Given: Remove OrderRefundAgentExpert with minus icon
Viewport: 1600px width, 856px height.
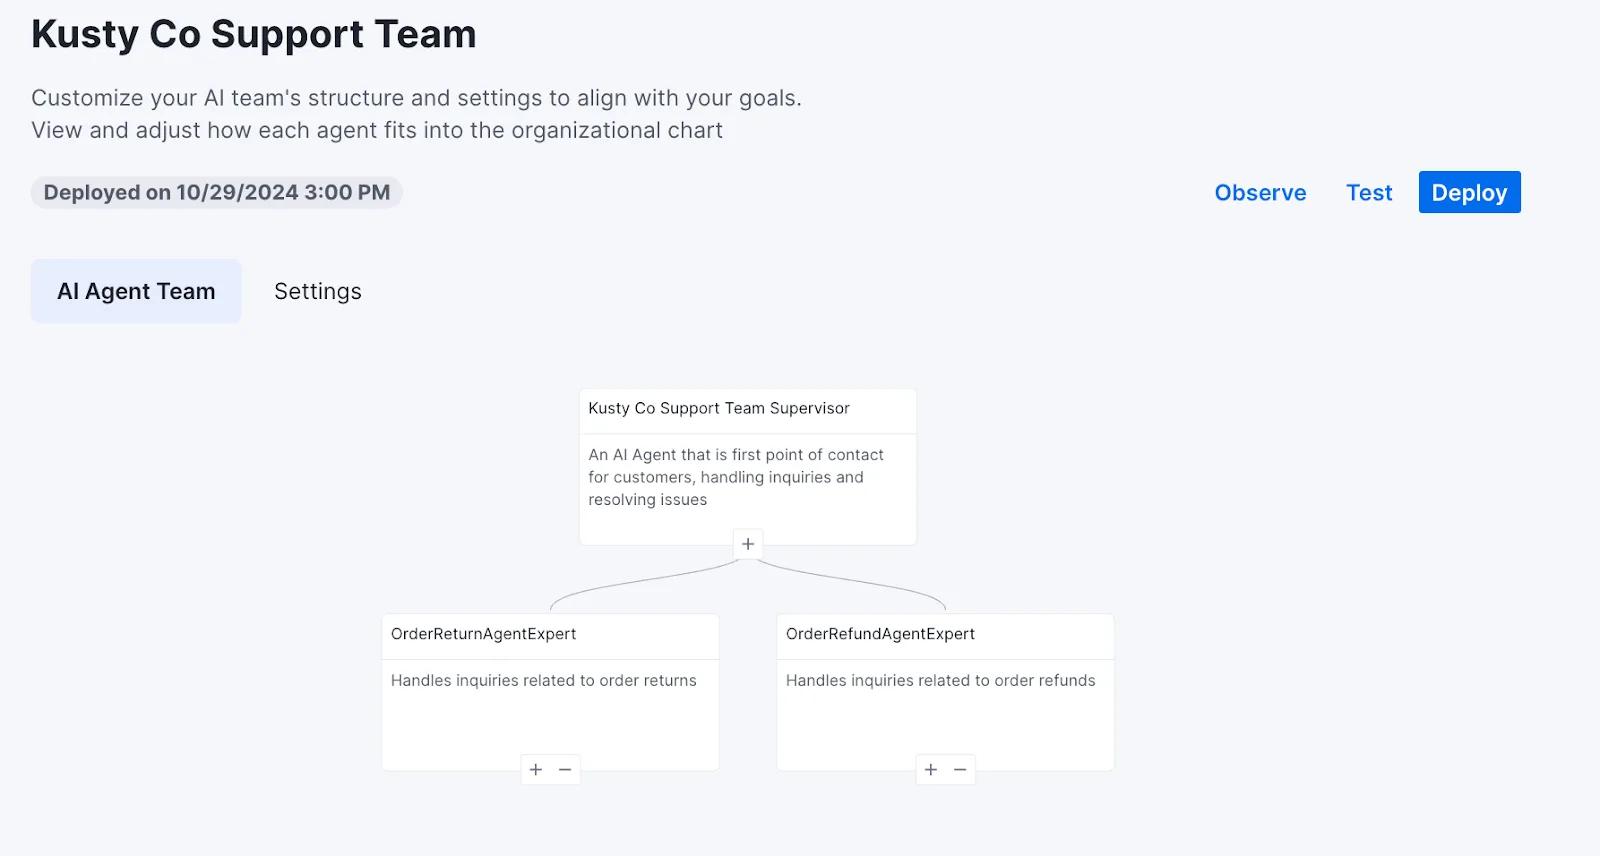Looking at the screenshot, I should tap(960, 769).
